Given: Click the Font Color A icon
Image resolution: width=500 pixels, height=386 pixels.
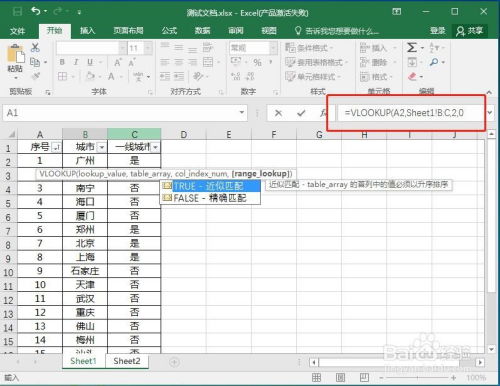Looking at the screenshot, I should pyautogui.click(x=111, y=77).
